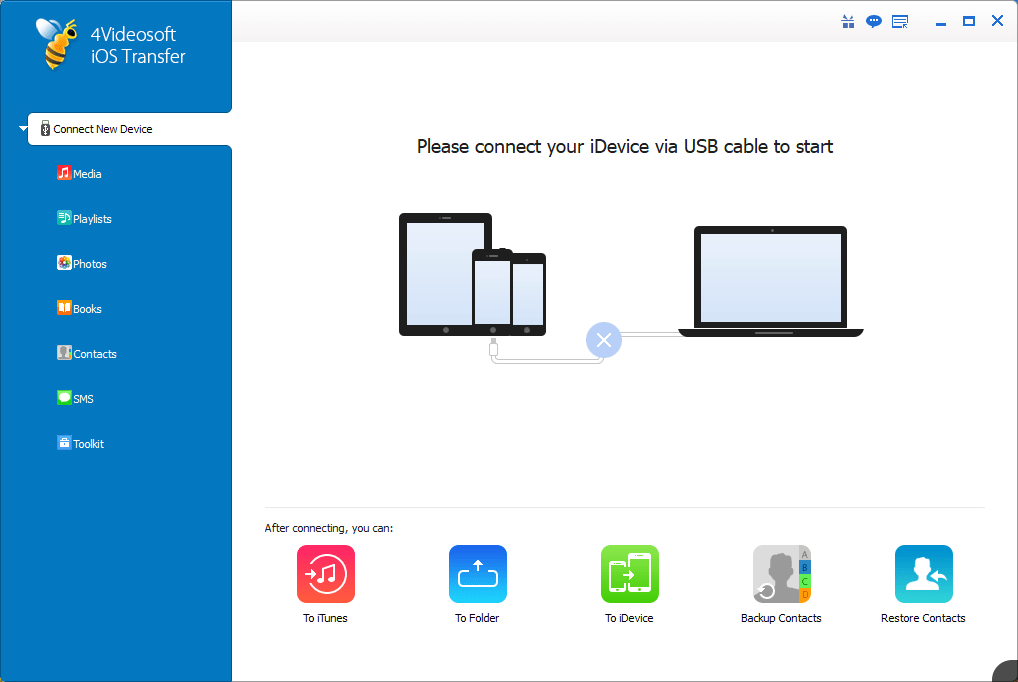Open the Books section
Screen dimensions: 1018x682
click(63, 308)
